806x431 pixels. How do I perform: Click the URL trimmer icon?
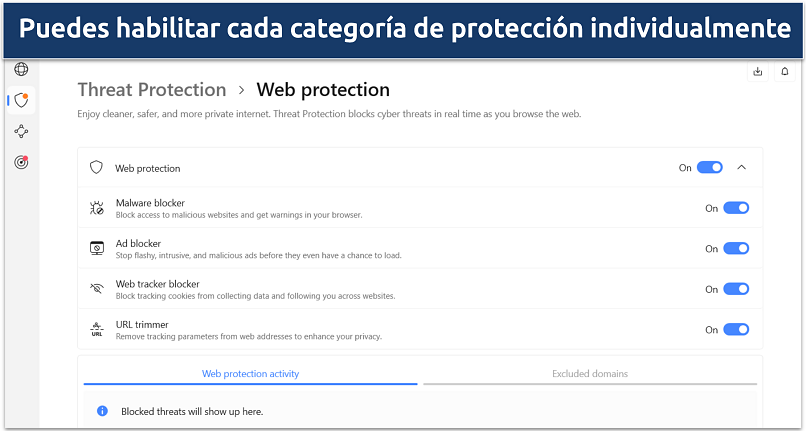point(97,330)
